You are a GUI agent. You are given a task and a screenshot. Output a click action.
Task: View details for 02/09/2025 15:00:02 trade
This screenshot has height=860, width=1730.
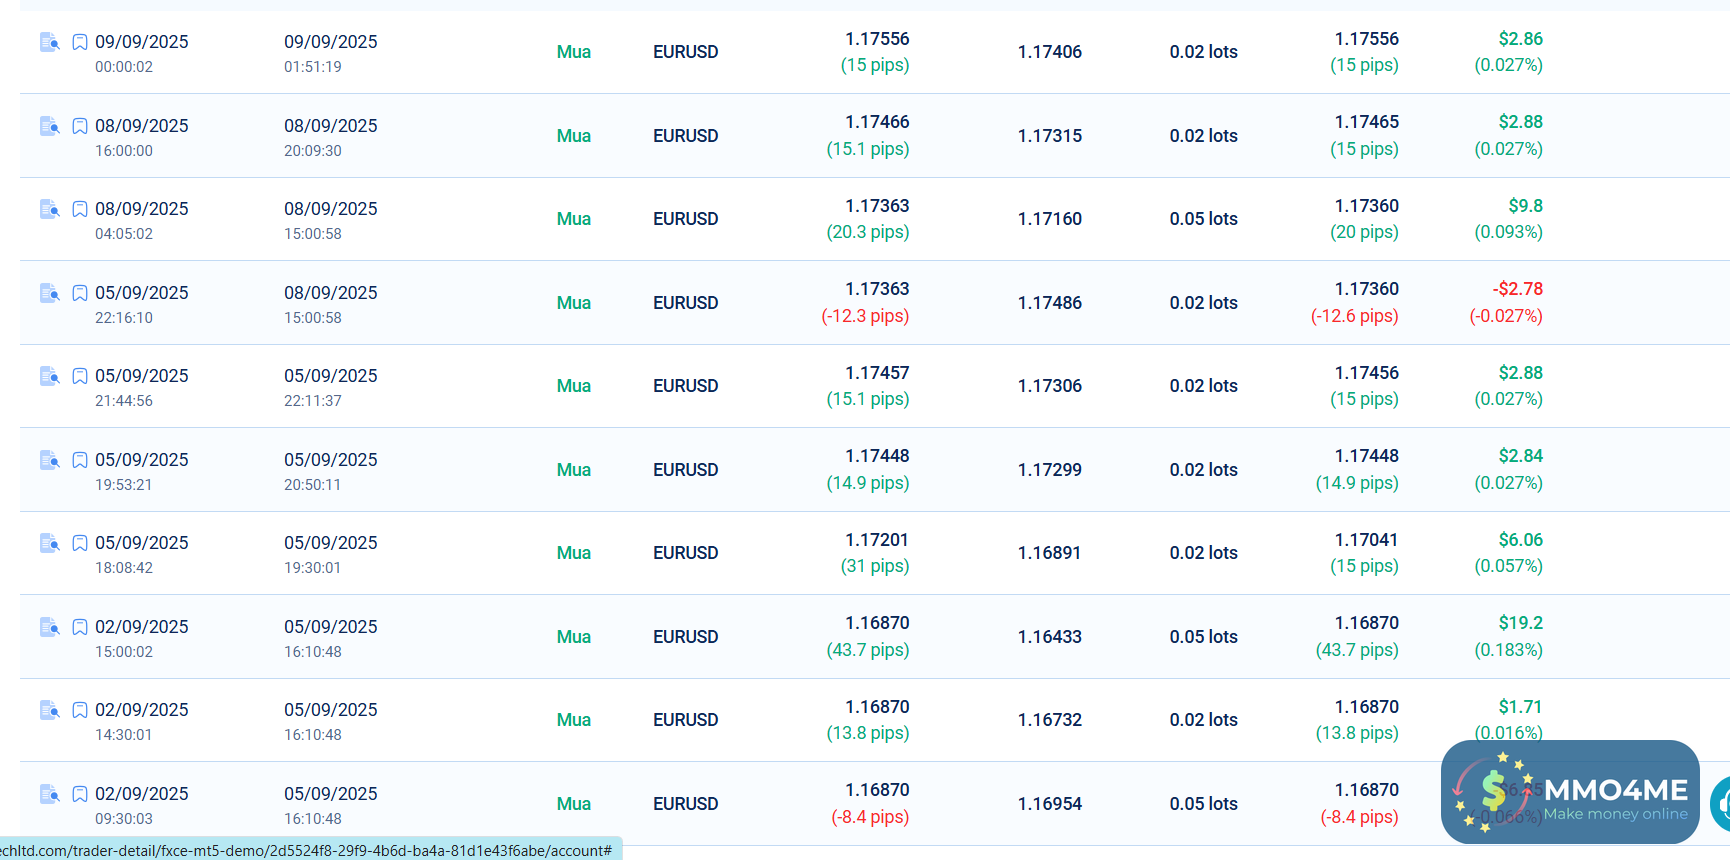pos(49,627)
